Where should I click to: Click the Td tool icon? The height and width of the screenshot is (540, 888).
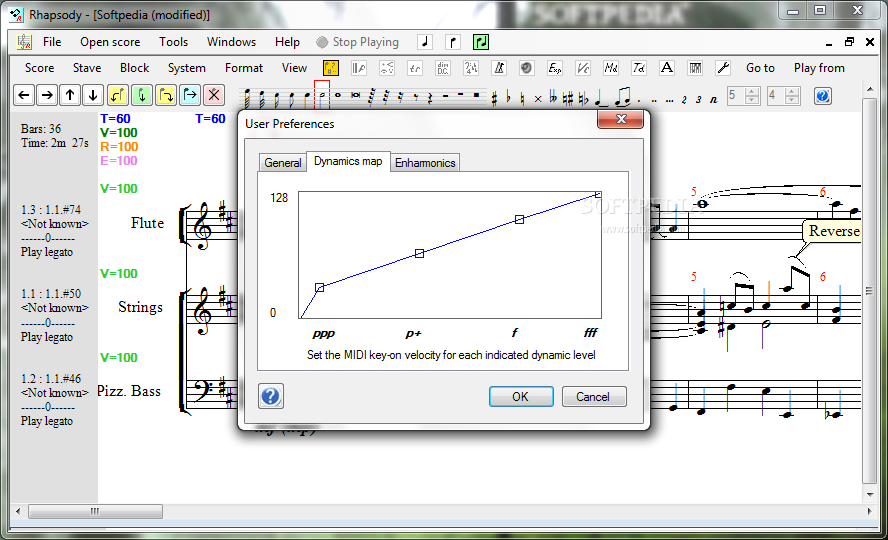click(x=639, y=68)
